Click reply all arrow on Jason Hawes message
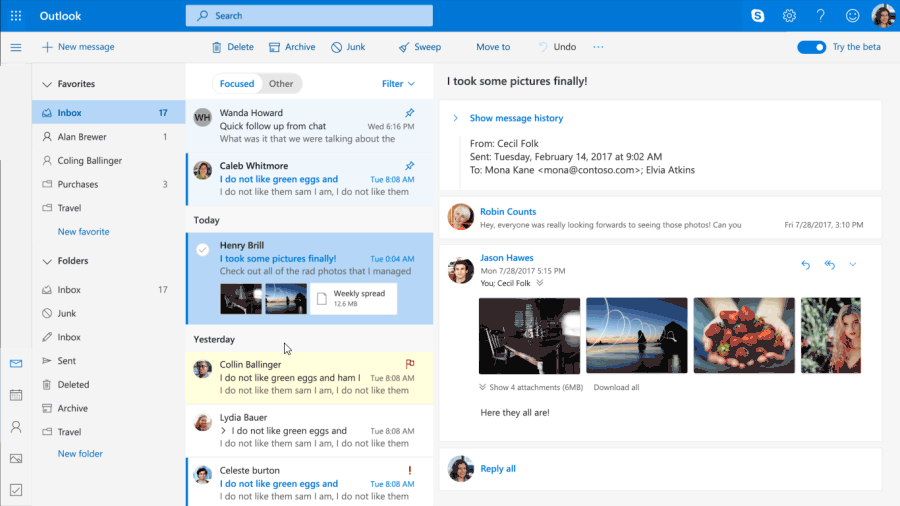 (x=829, y=265)
